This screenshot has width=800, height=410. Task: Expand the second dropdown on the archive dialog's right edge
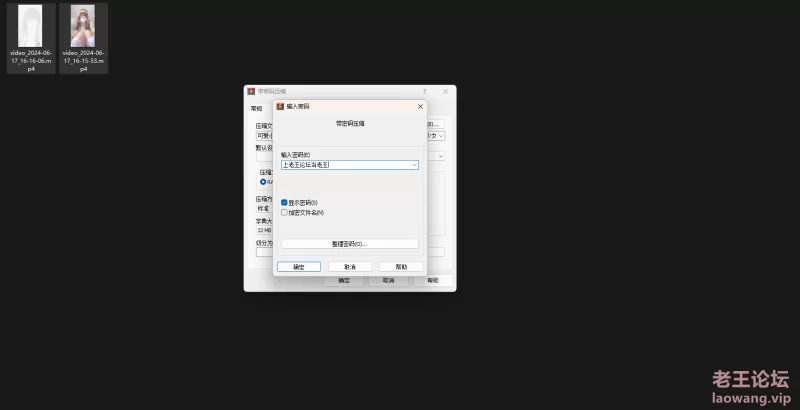tap(441, 156)
